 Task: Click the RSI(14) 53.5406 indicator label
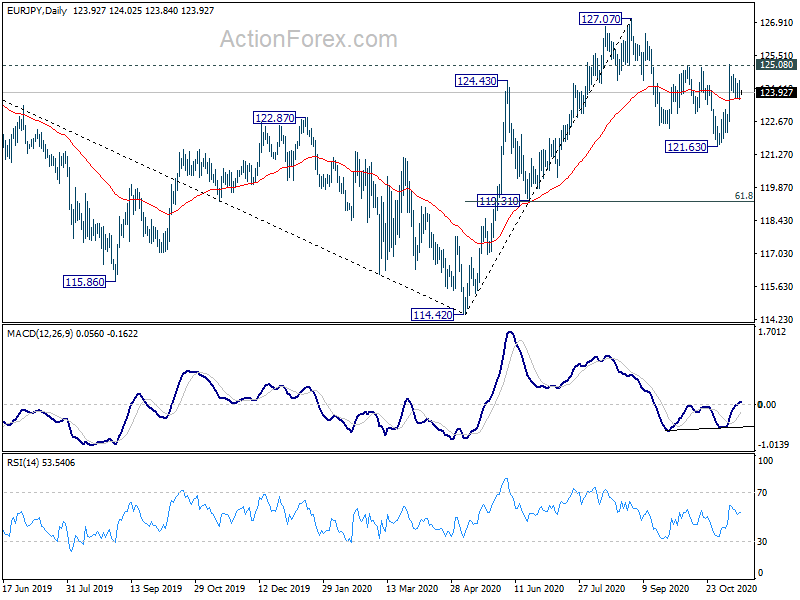point(41,463)
